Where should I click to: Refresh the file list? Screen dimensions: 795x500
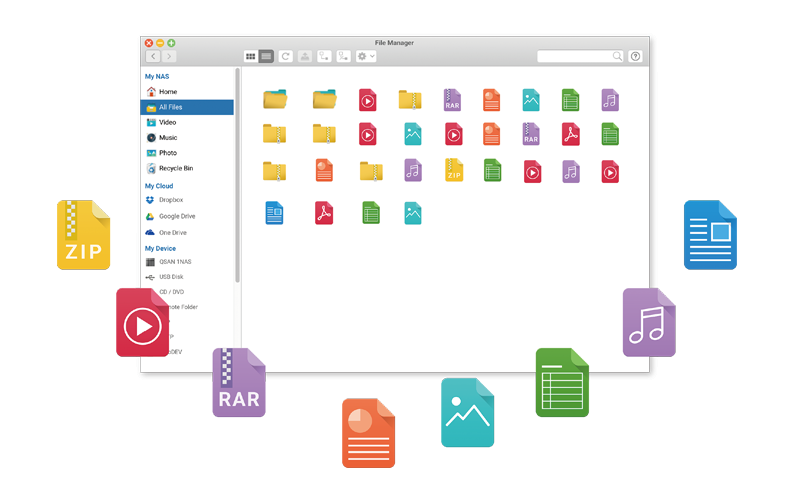point(285,56)
